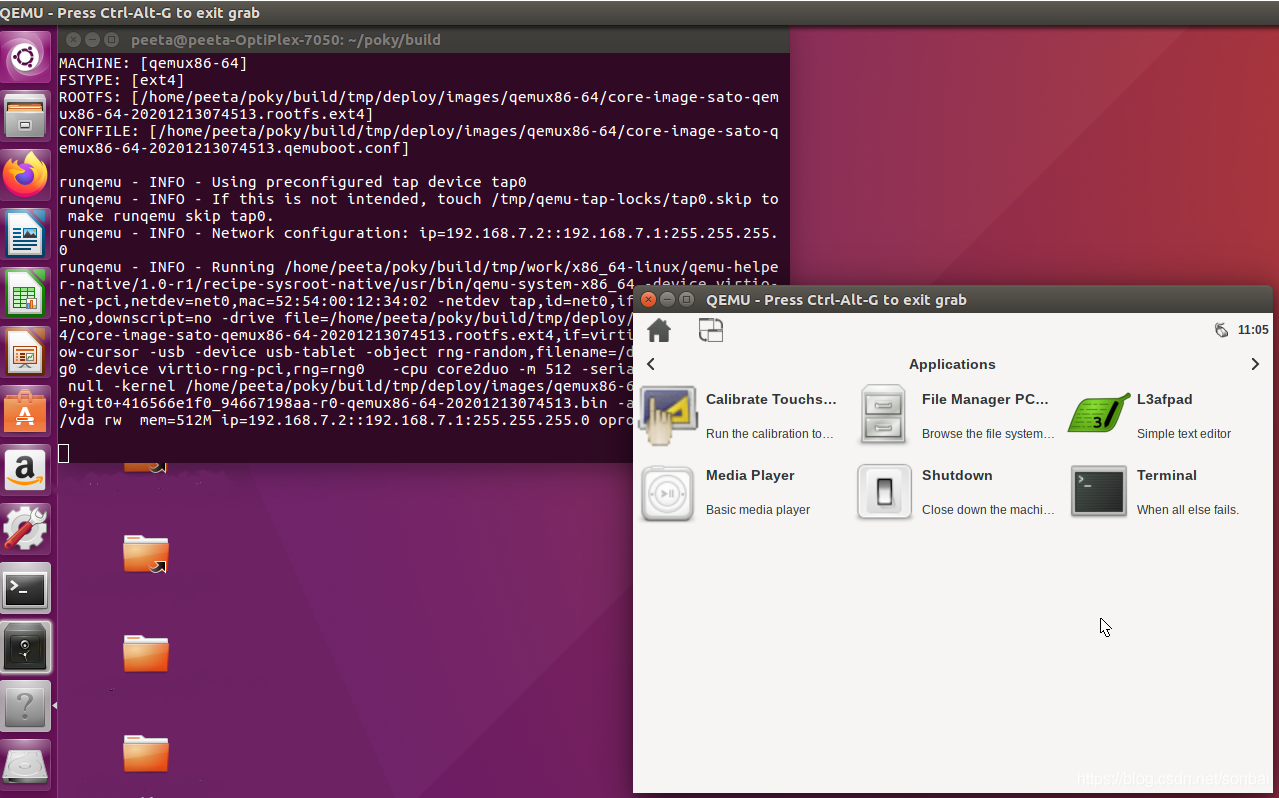The image size is (1279, 798).
Task: Click the Applications category heading
Action: tap(952, 365)
